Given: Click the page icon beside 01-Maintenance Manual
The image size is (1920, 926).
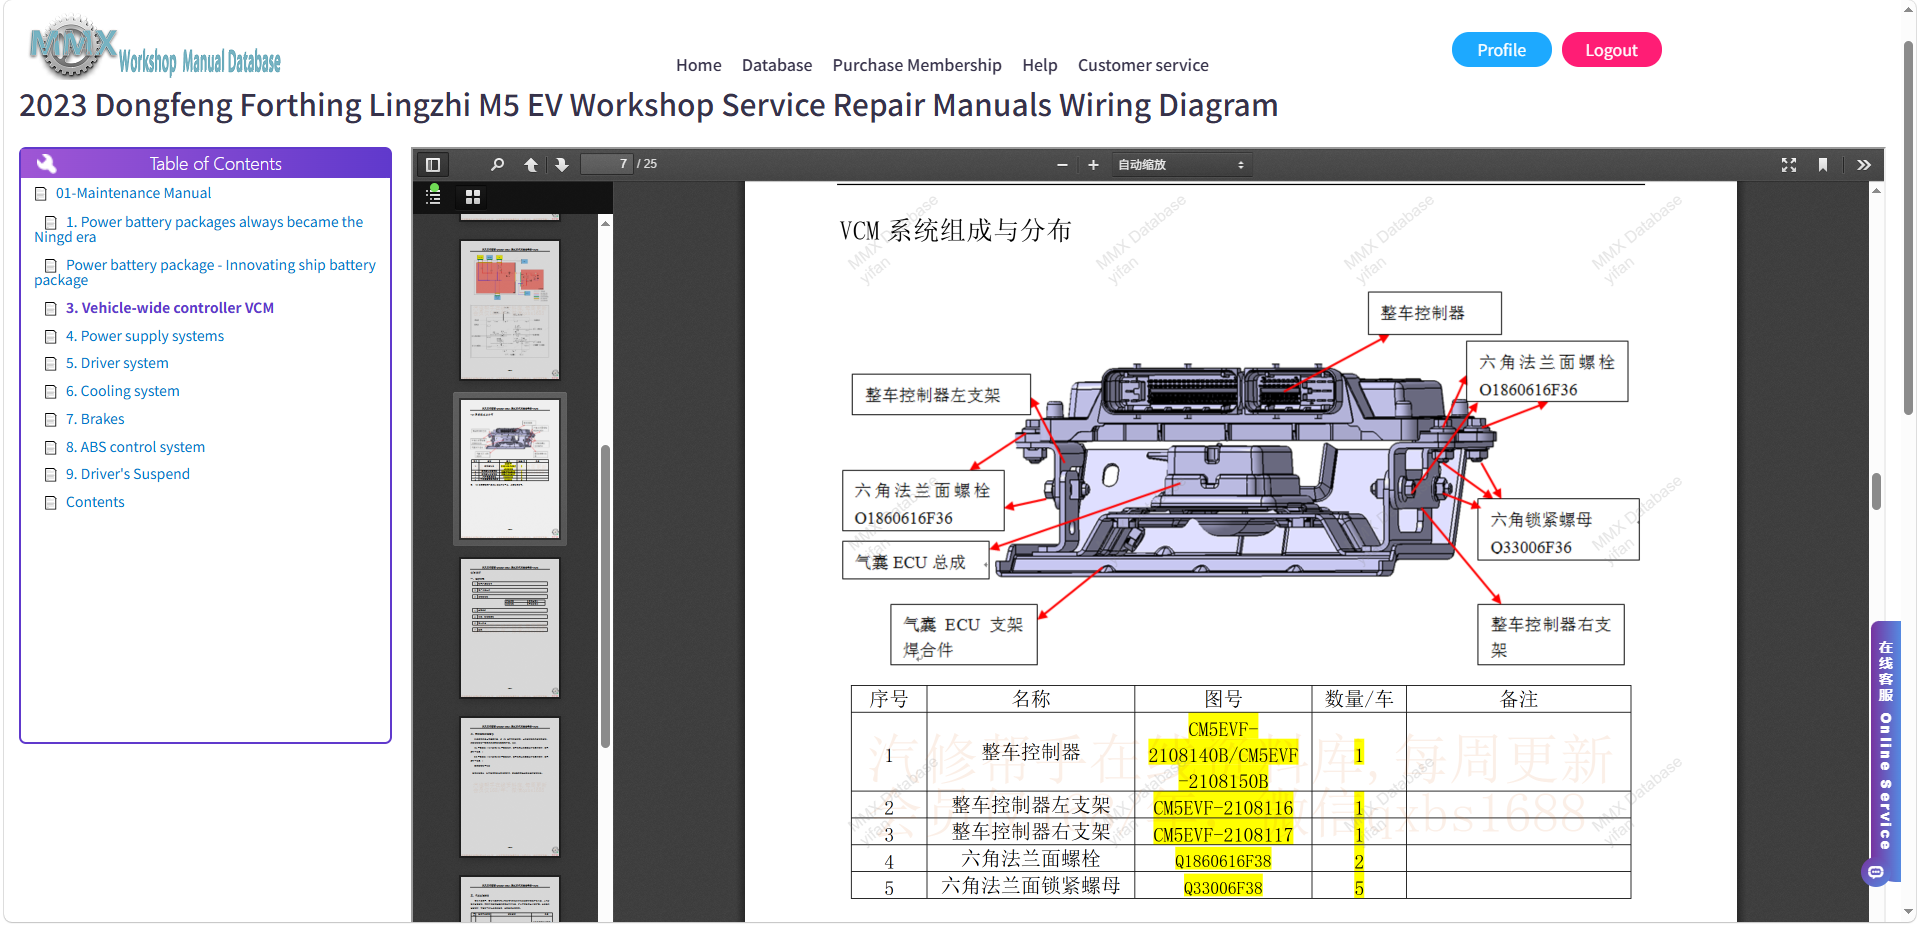Looking at the screenshot, I should (41, 194).
